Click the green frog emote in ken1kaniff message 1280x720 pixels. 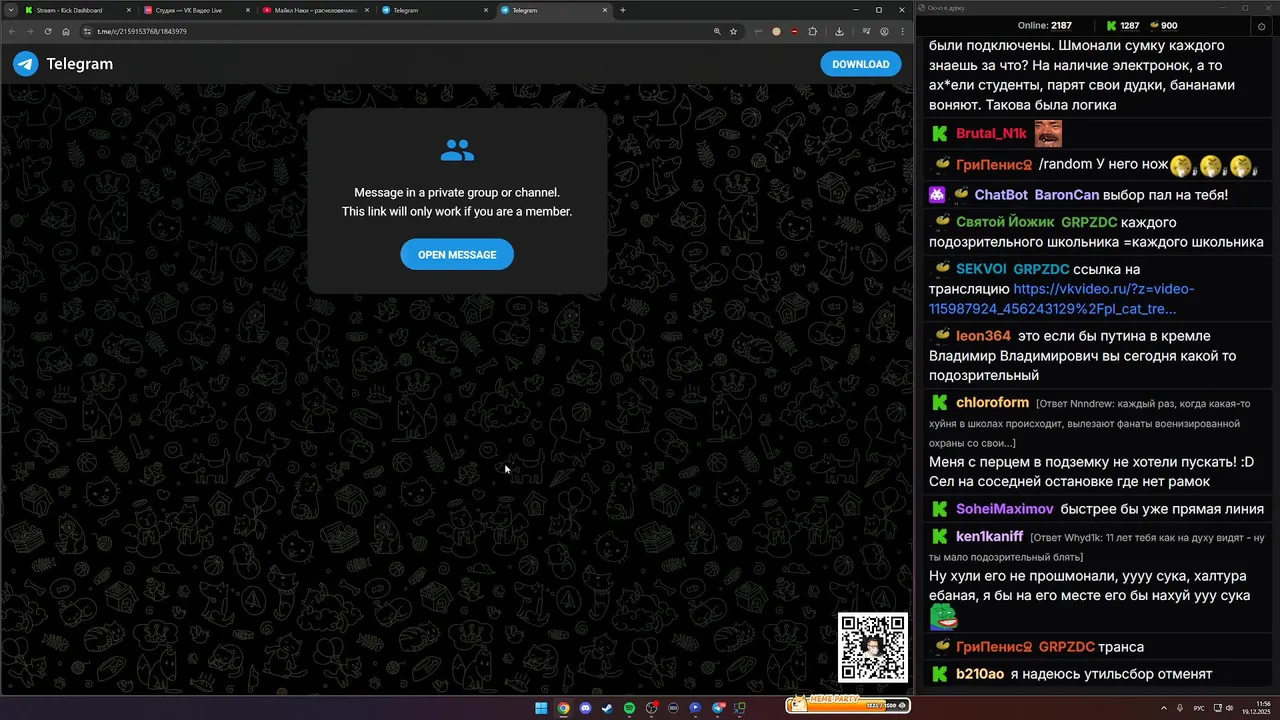[944, 617]
